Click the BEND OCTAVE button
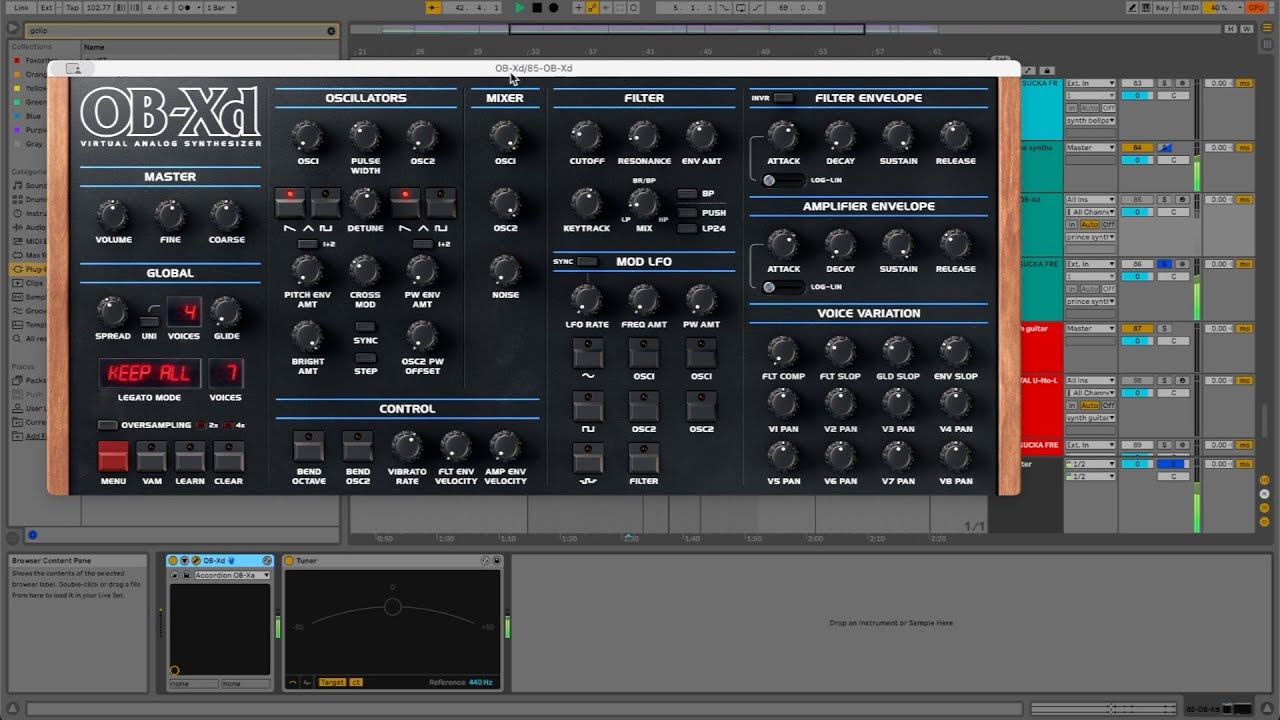1280x720 pixels. (309, 447)
